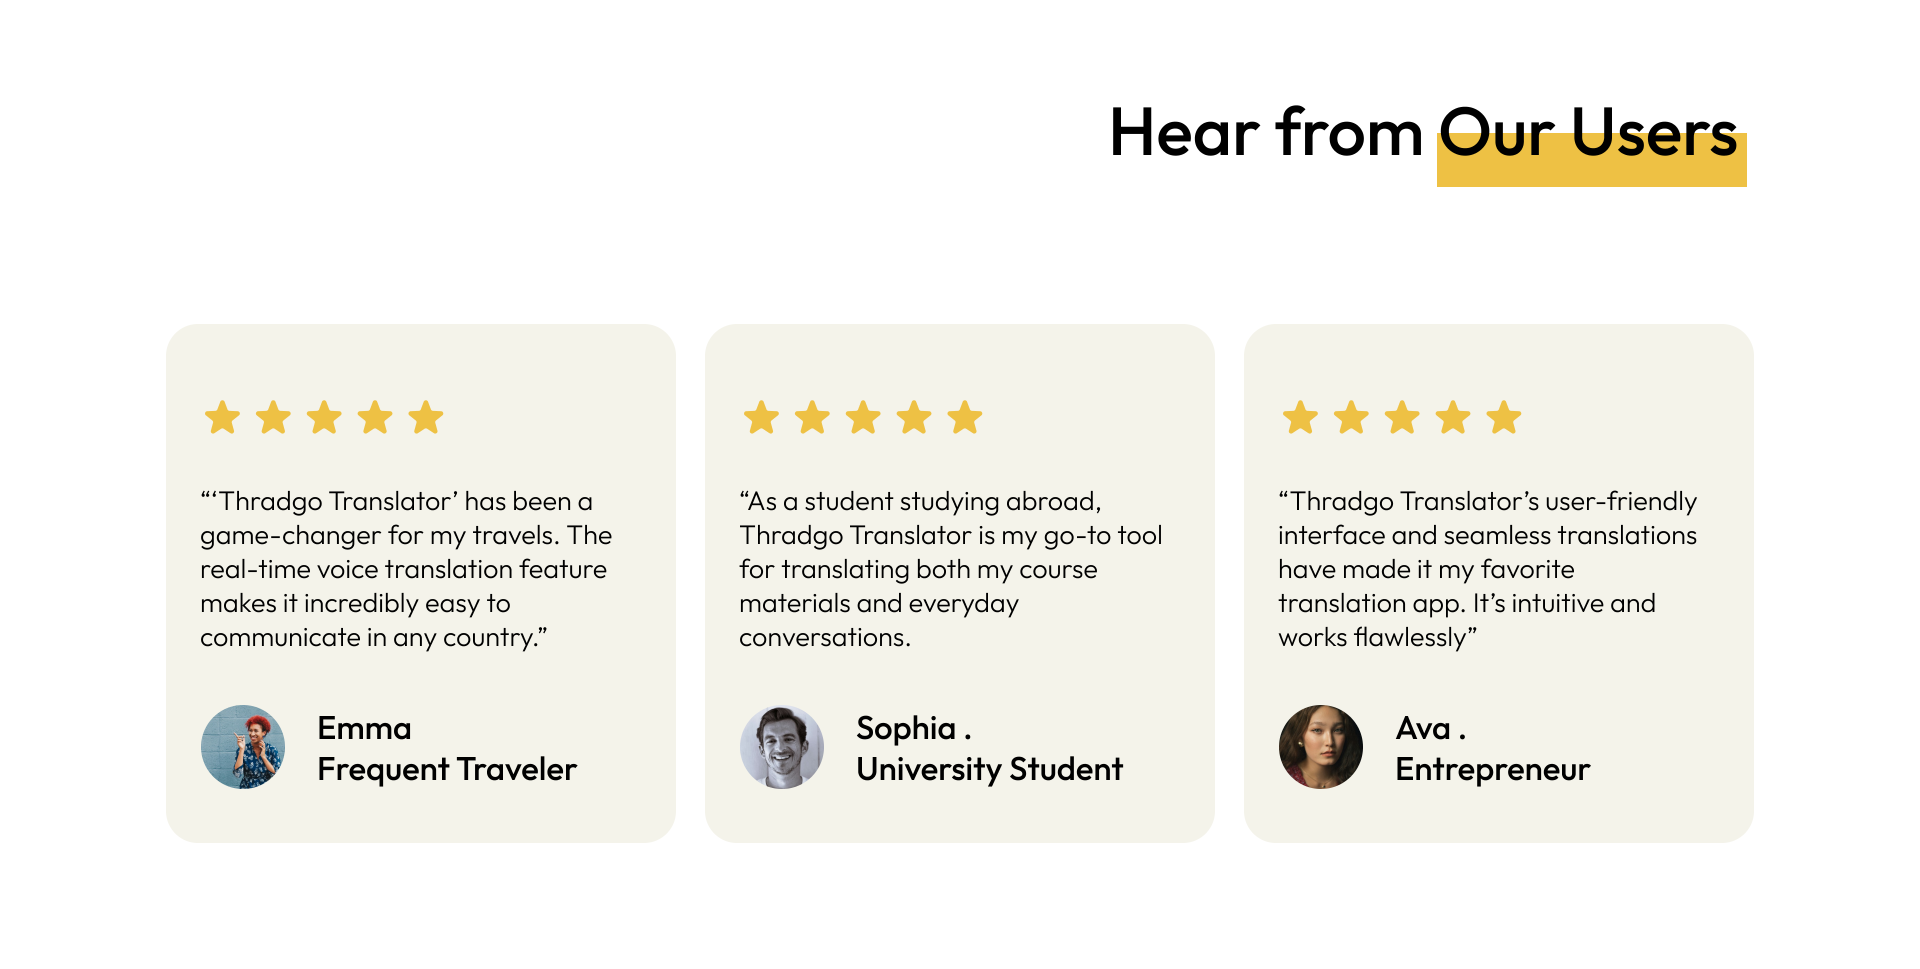Click the first star in Ava's review

tap(1300, 418)
